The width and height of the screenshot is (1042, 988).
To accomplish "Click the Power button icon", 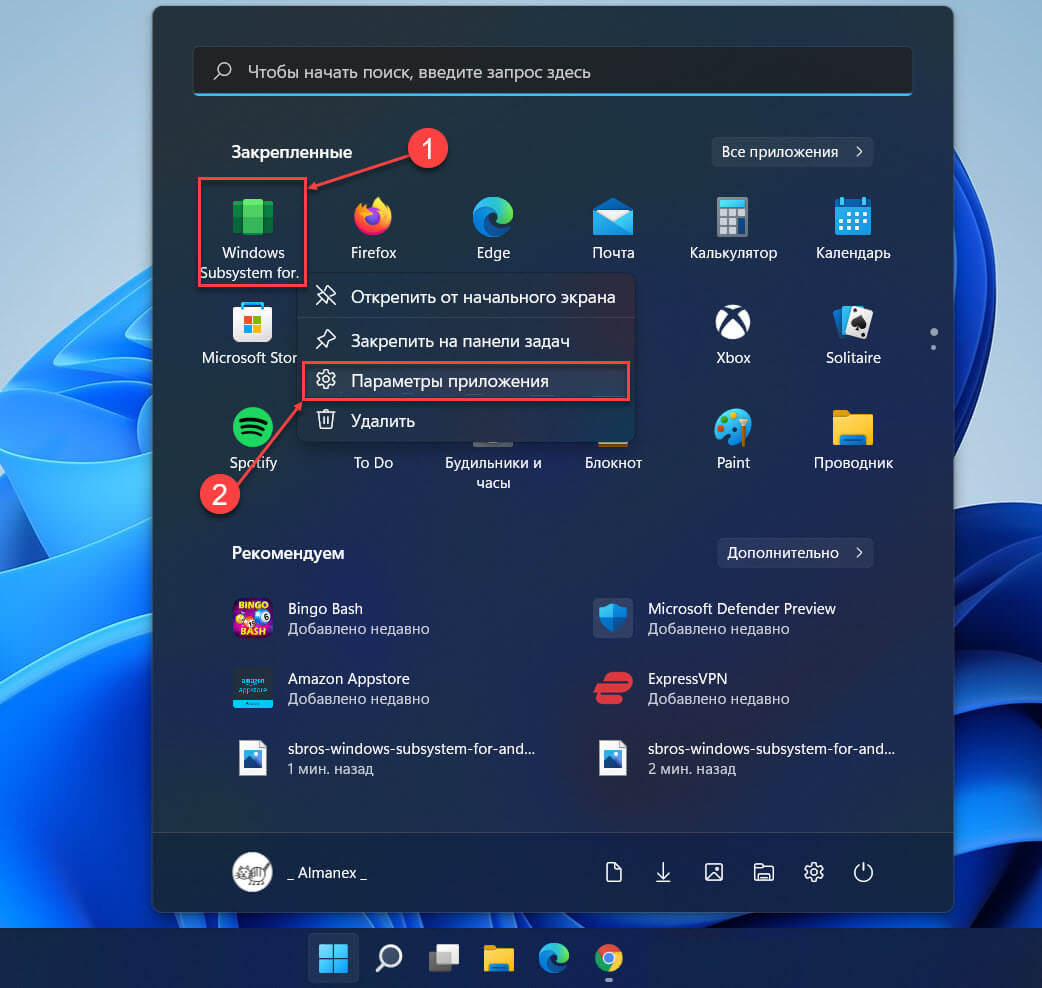I will [863, 872].
